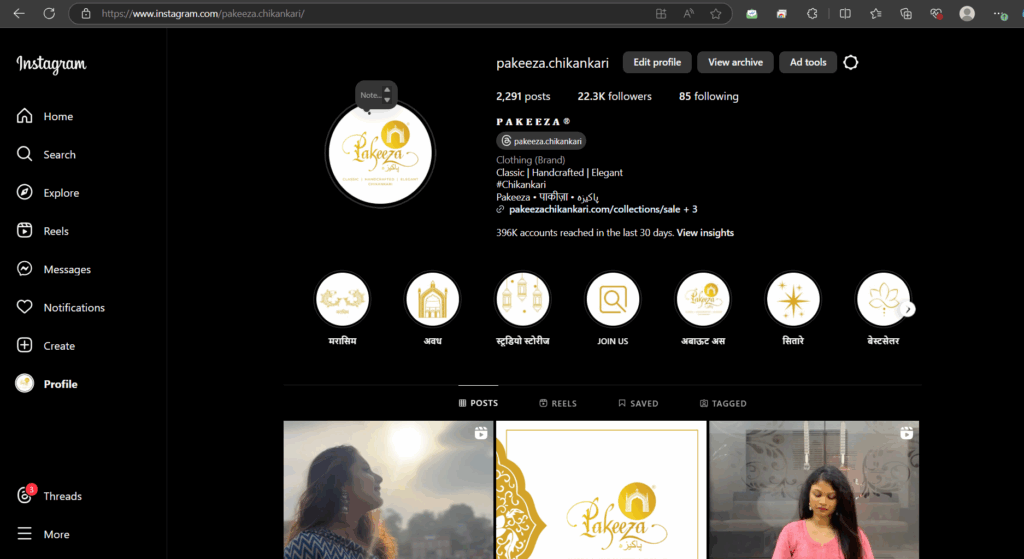
Task: Click the Instagram logo
Action: point(51,64)
